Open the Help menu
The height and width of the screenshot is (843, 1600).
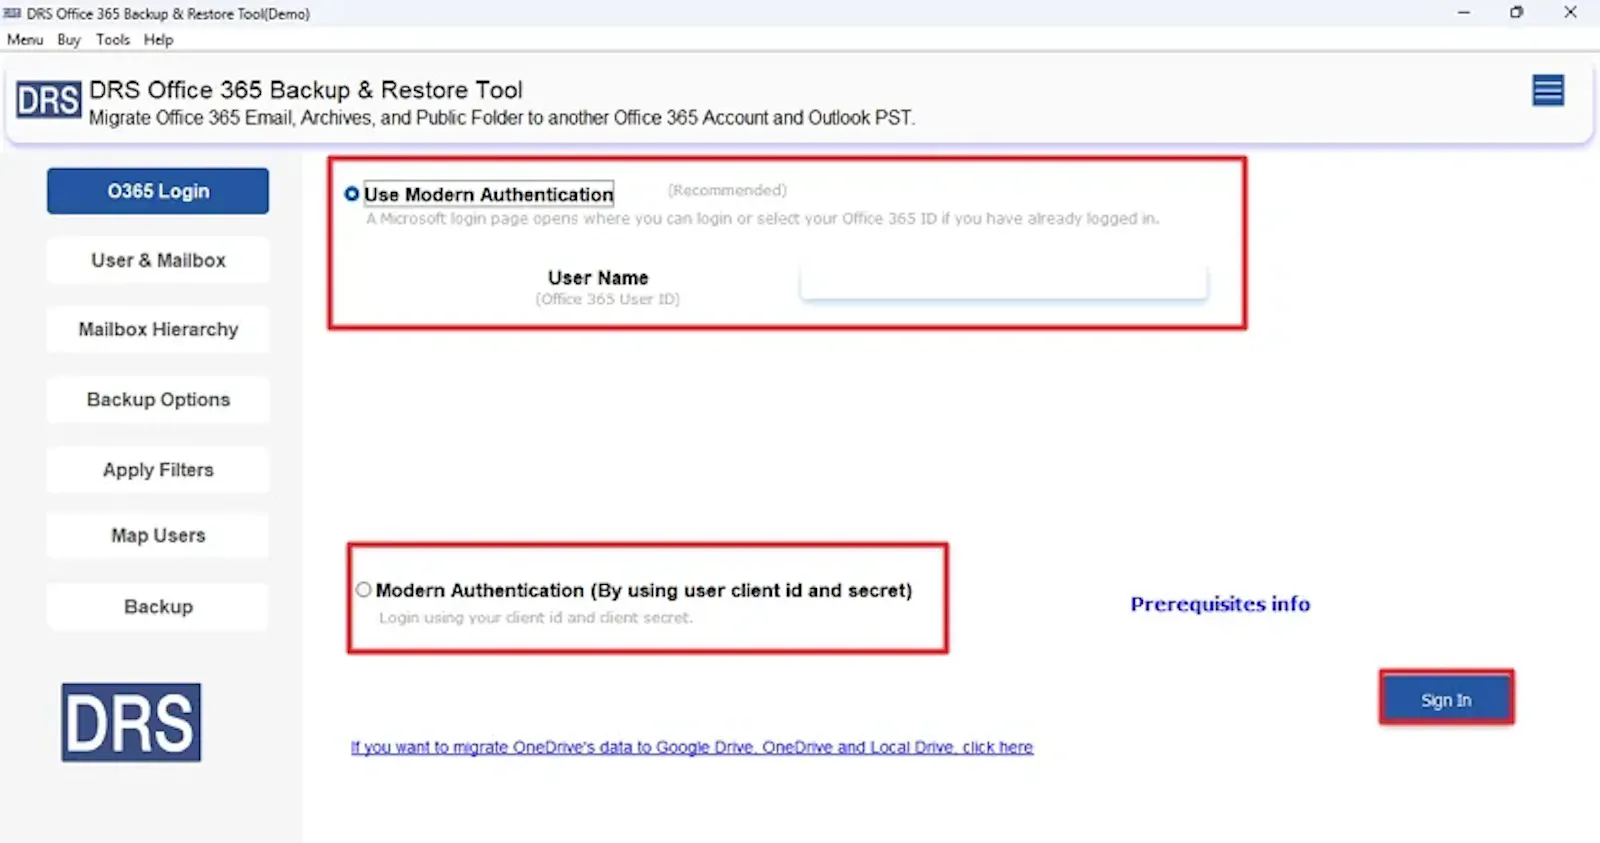point(158,40)
